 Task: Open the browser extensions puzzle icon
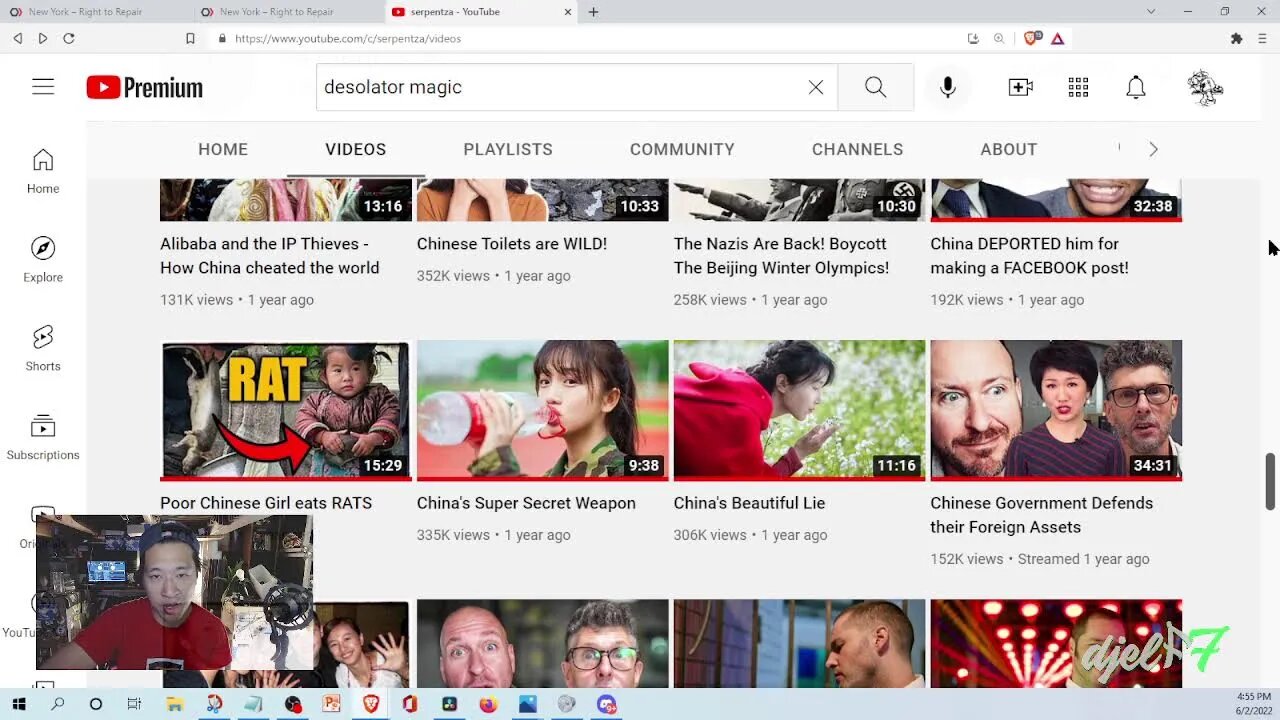[x=1236, y=38]
